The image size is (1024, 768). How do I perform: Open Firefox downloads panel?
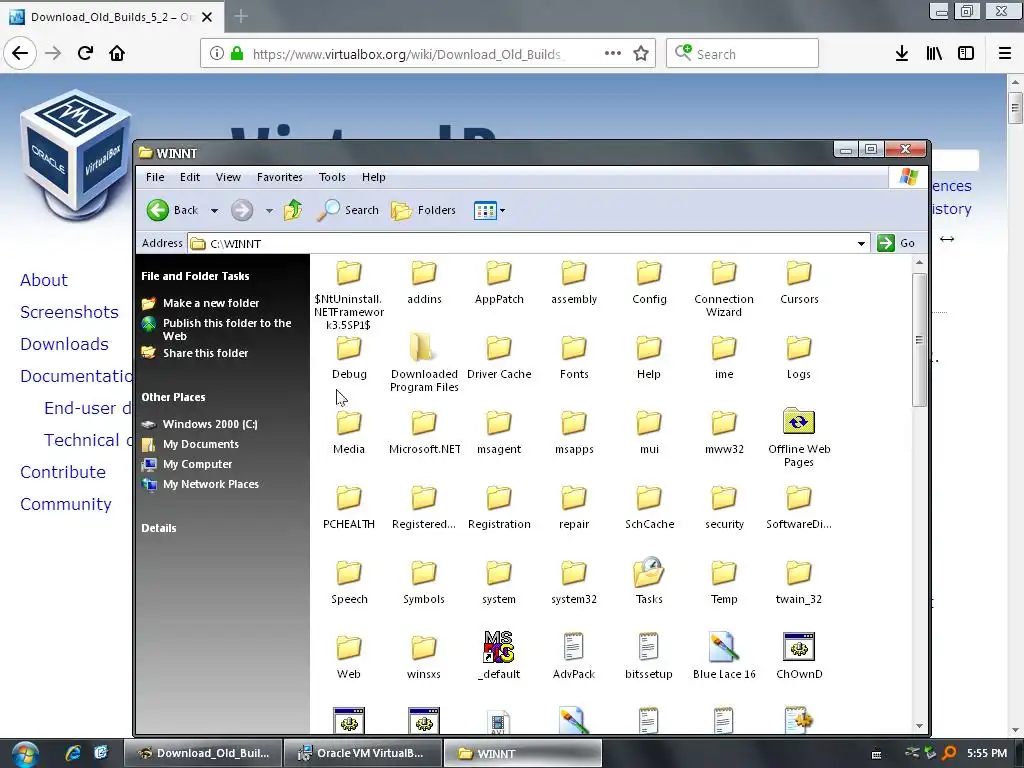click(901, 54)
